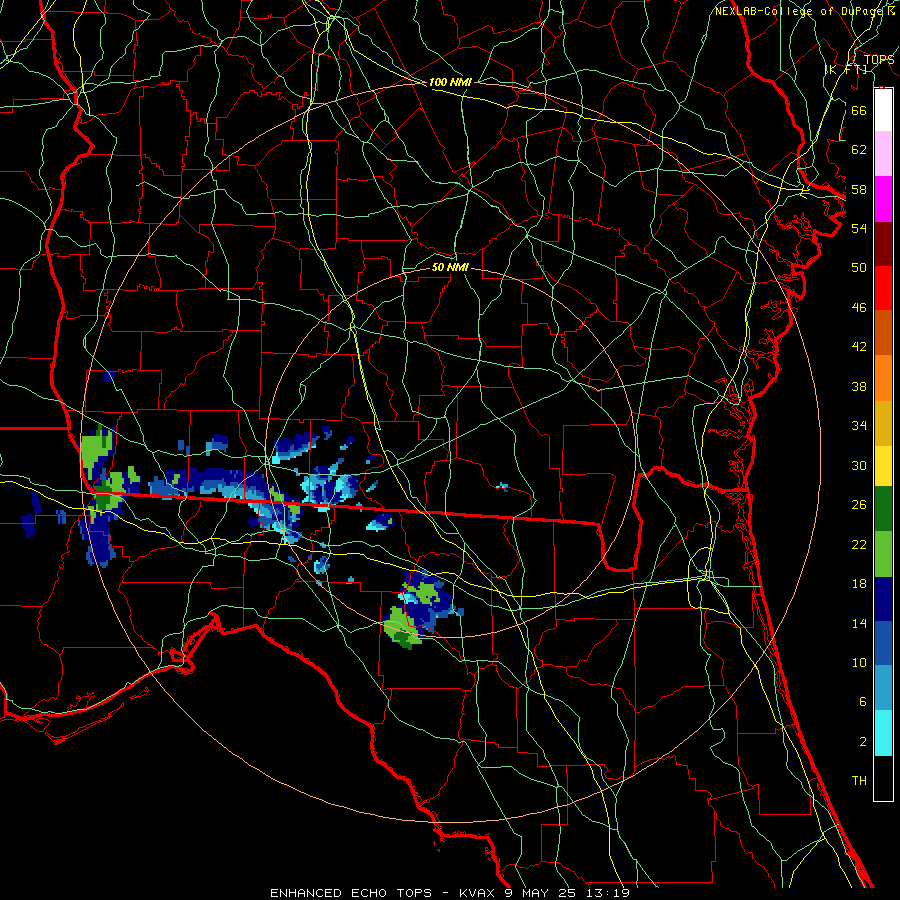Click the 50 NMI range ring label
The width and height of the screenshot is (900, 900).
[x=450, y=267]
